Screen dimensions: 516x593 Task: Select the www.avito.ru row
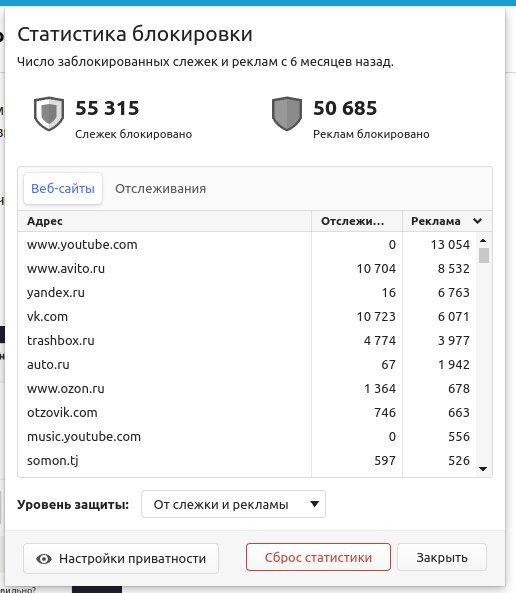[248, 269]
